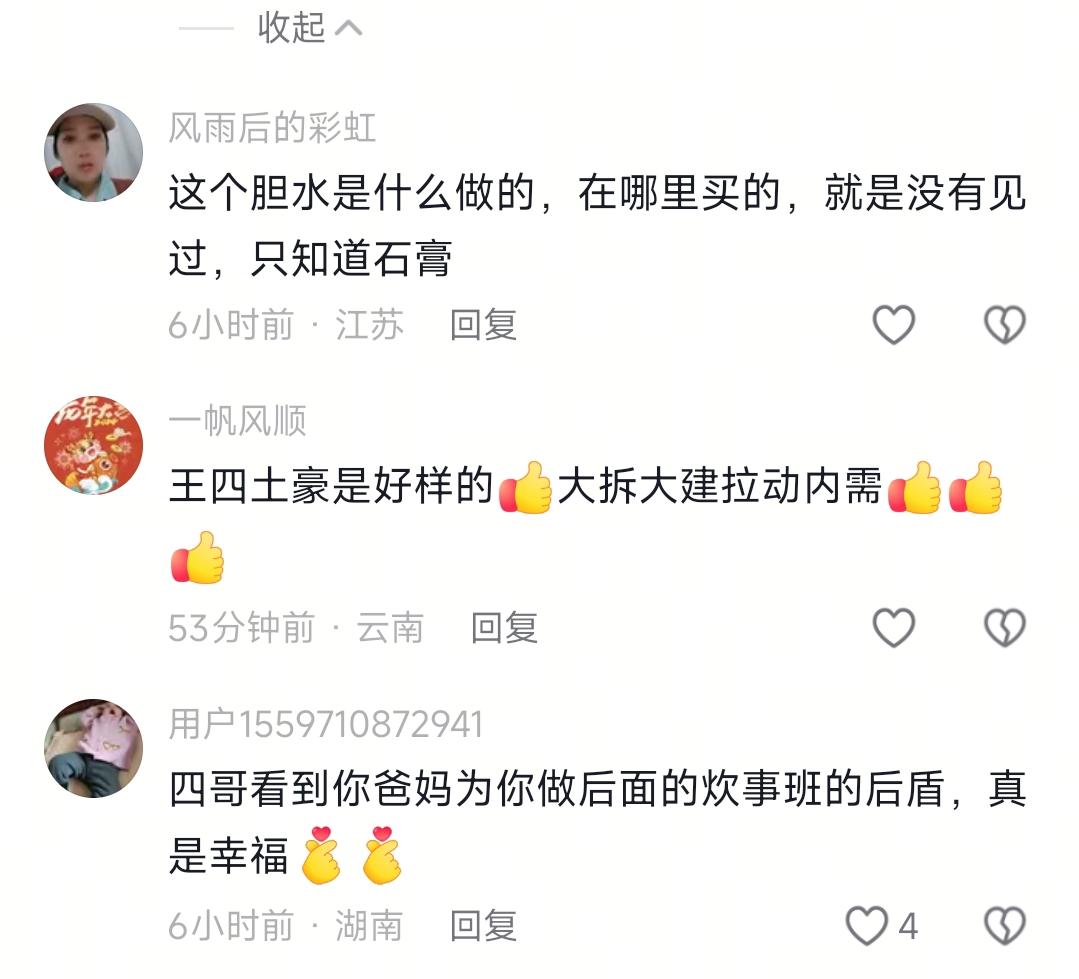
Task: Tap the like count number 4
Action: click(x=908, y=926)
